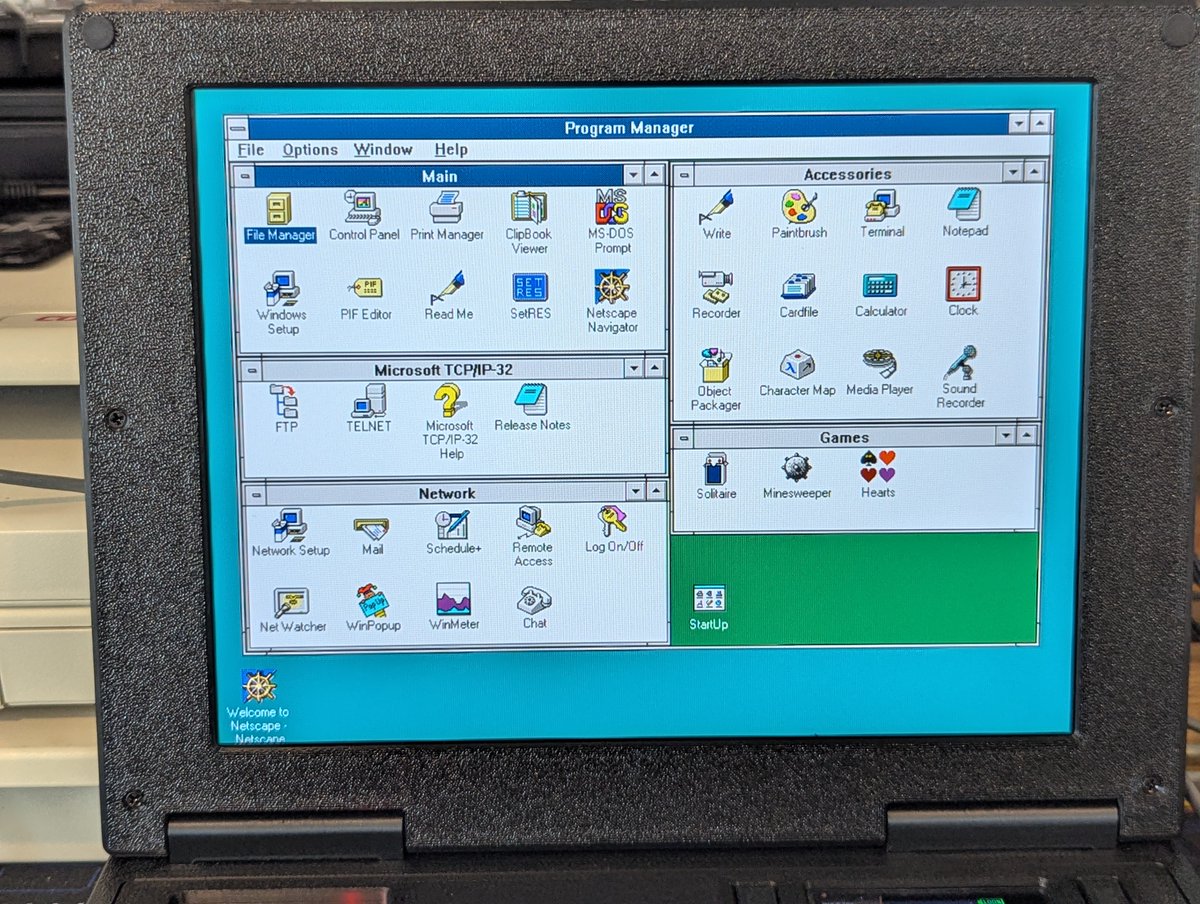The height and width of the screenshot is (904, 1200).
Task: Open Accessories group control-menu box
Action: point(683,175)
